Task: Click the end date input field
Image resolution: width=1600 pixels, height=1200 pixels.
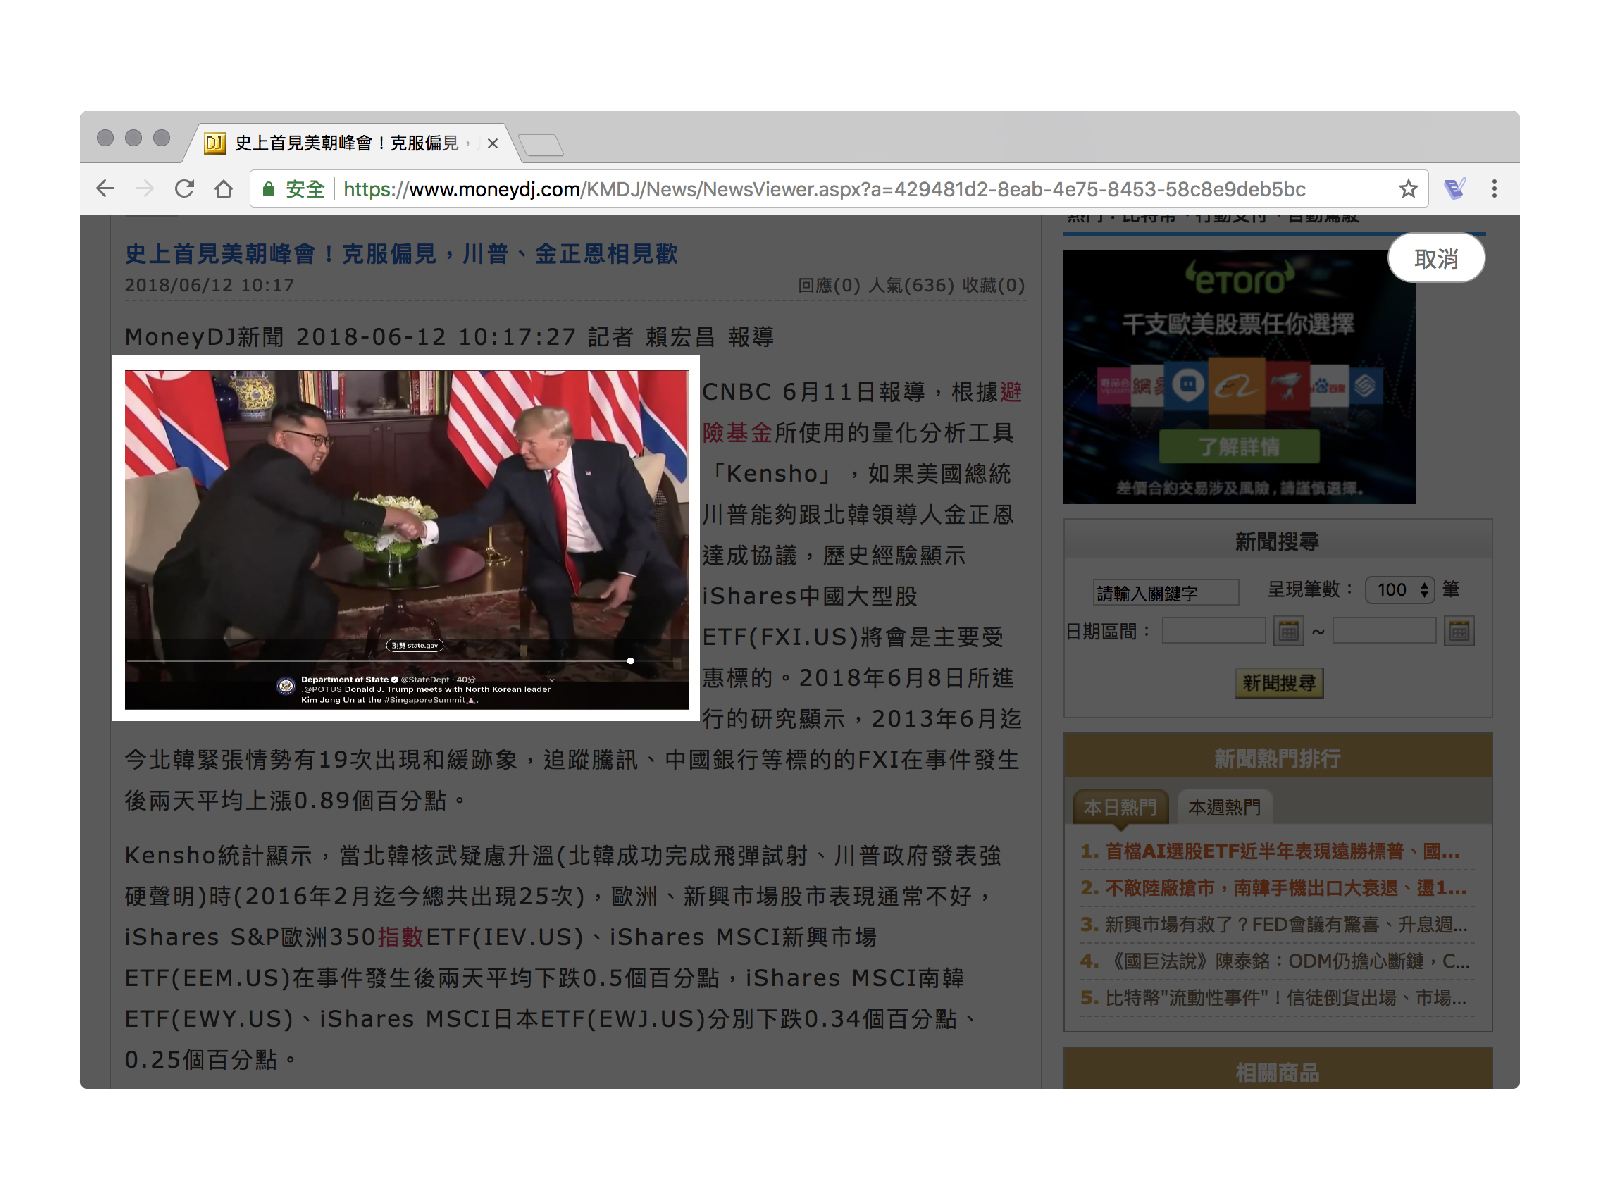Action: [1384, 631]
